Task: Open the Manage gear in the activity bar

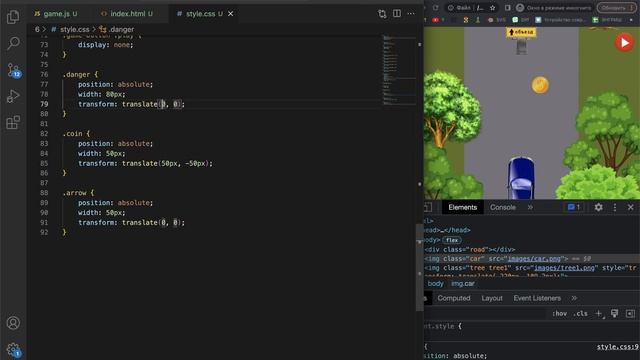Action: coord(13,350)
